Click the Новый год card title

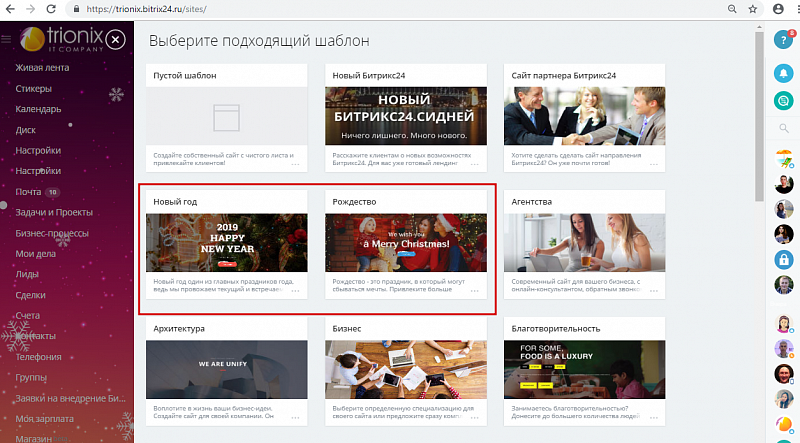(175, 202)
